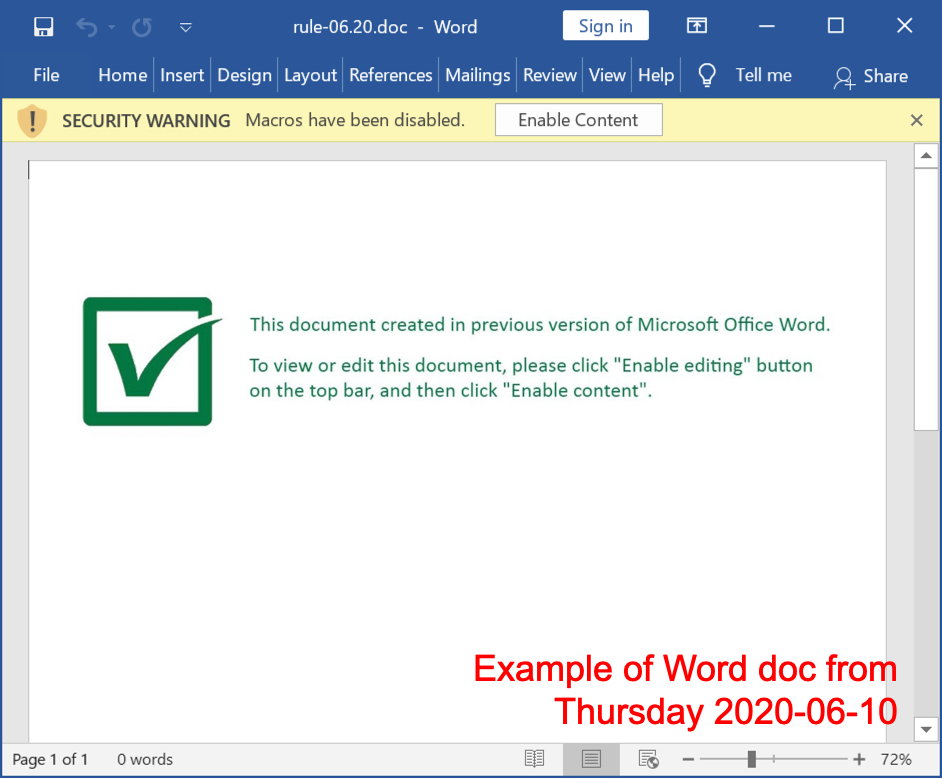Switch to the Home tab

coord(123,75)
